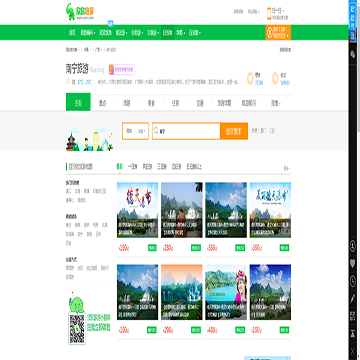Open the clock history icon in the dark sidebar

[x=353, y=282]
